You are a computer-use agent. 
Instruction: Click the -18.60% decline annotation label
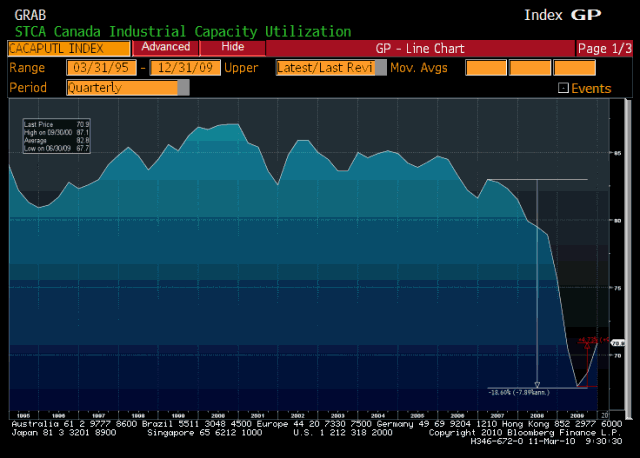pyautogui.click(x=518, y=392)
